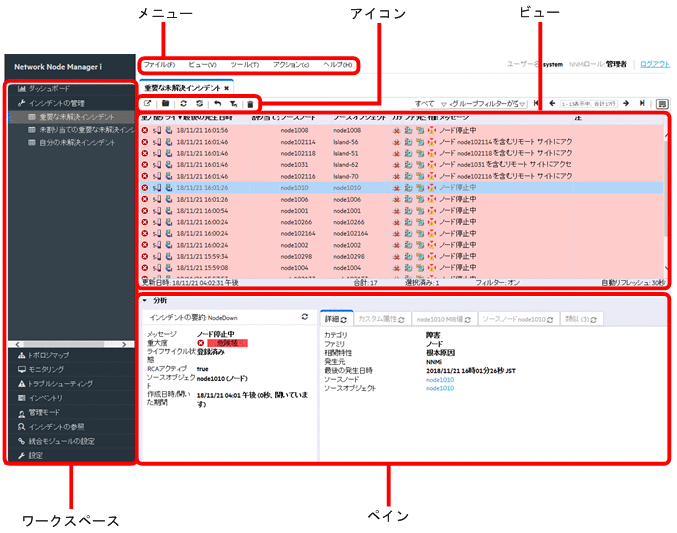This screenshot has width=677, height=533.
Task: Click the ログアウト link
Action: point(655,64)
